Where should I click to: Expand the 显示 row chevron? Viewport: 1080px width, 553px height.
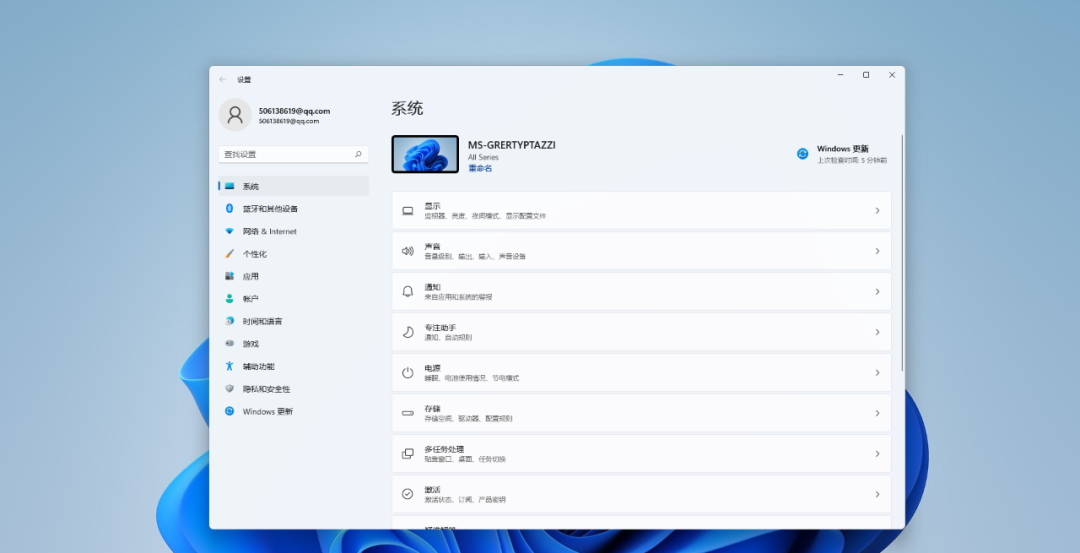coord(877,211)
